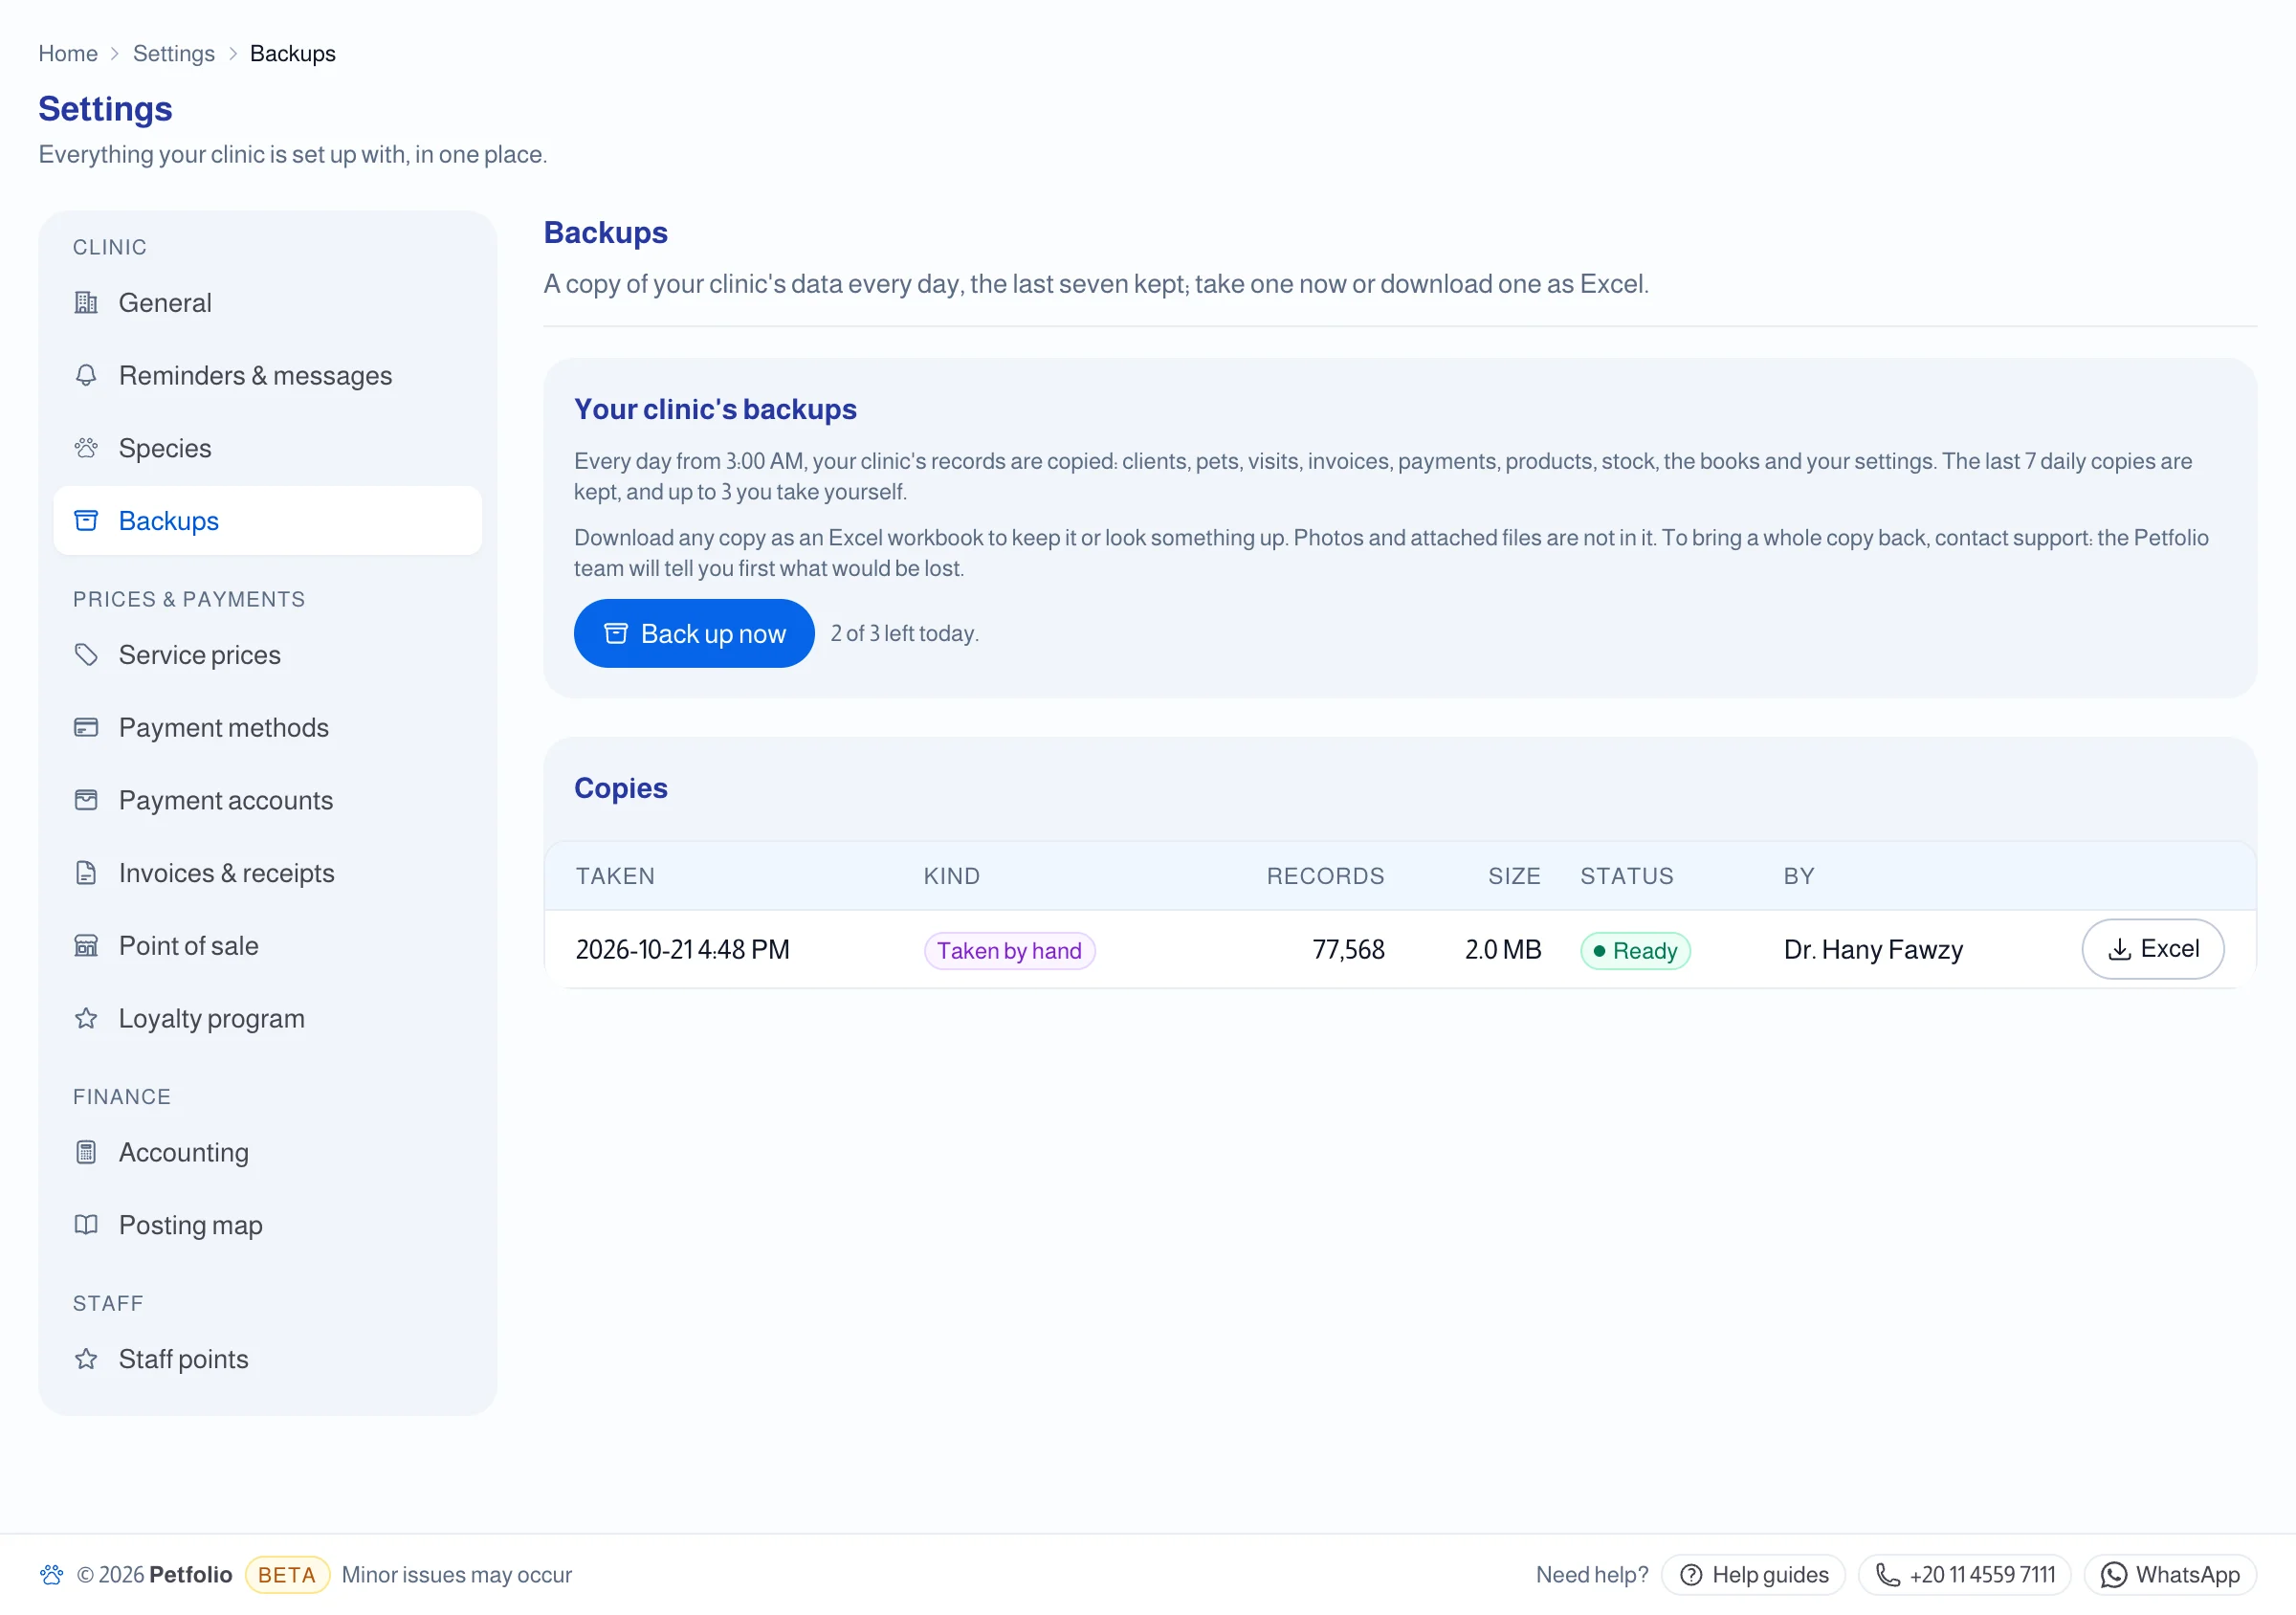The width and height of the screenshot is (2296, 1615).
Task: Click the RECORDS column header
Action: [1325, 876]
